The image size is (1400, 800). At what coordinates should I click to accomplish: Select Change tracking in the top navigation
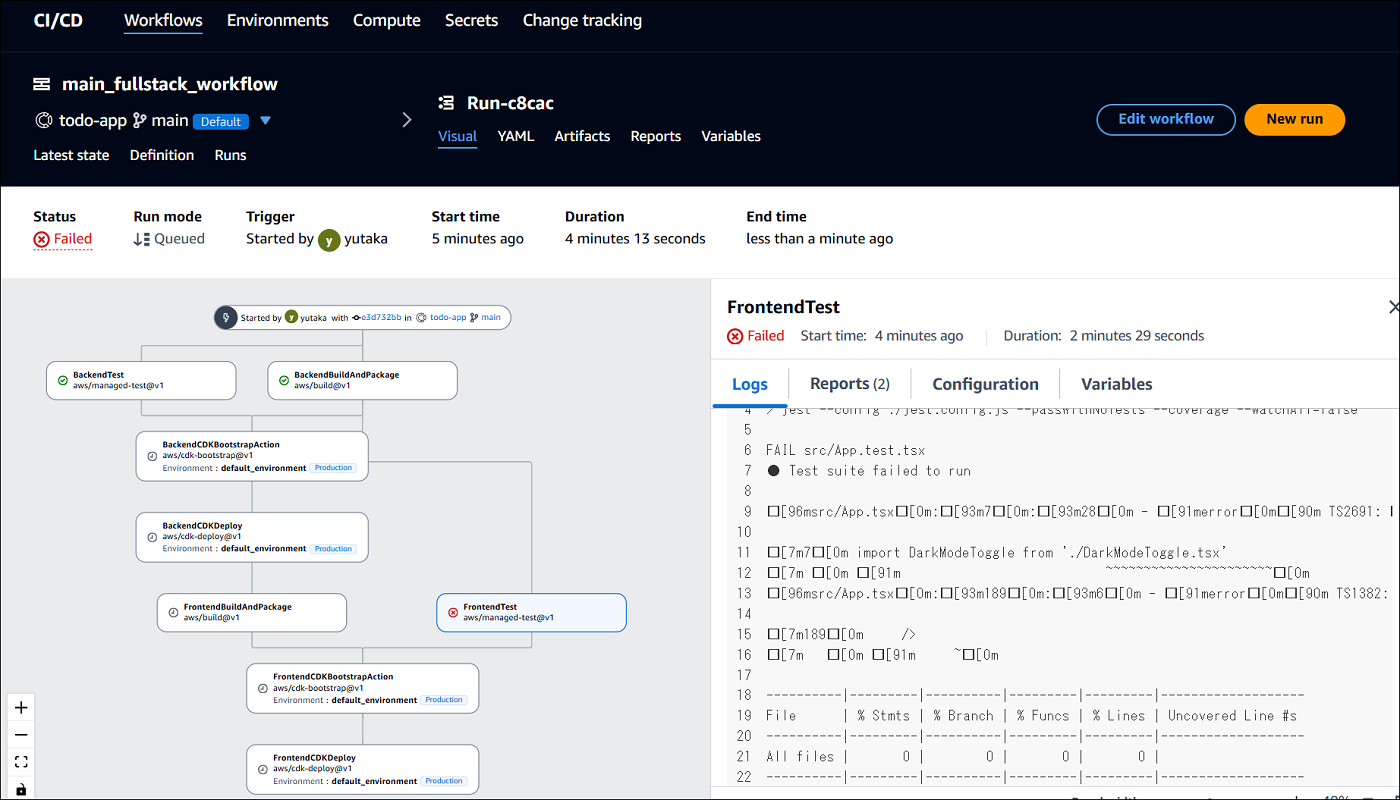point(582,20)
